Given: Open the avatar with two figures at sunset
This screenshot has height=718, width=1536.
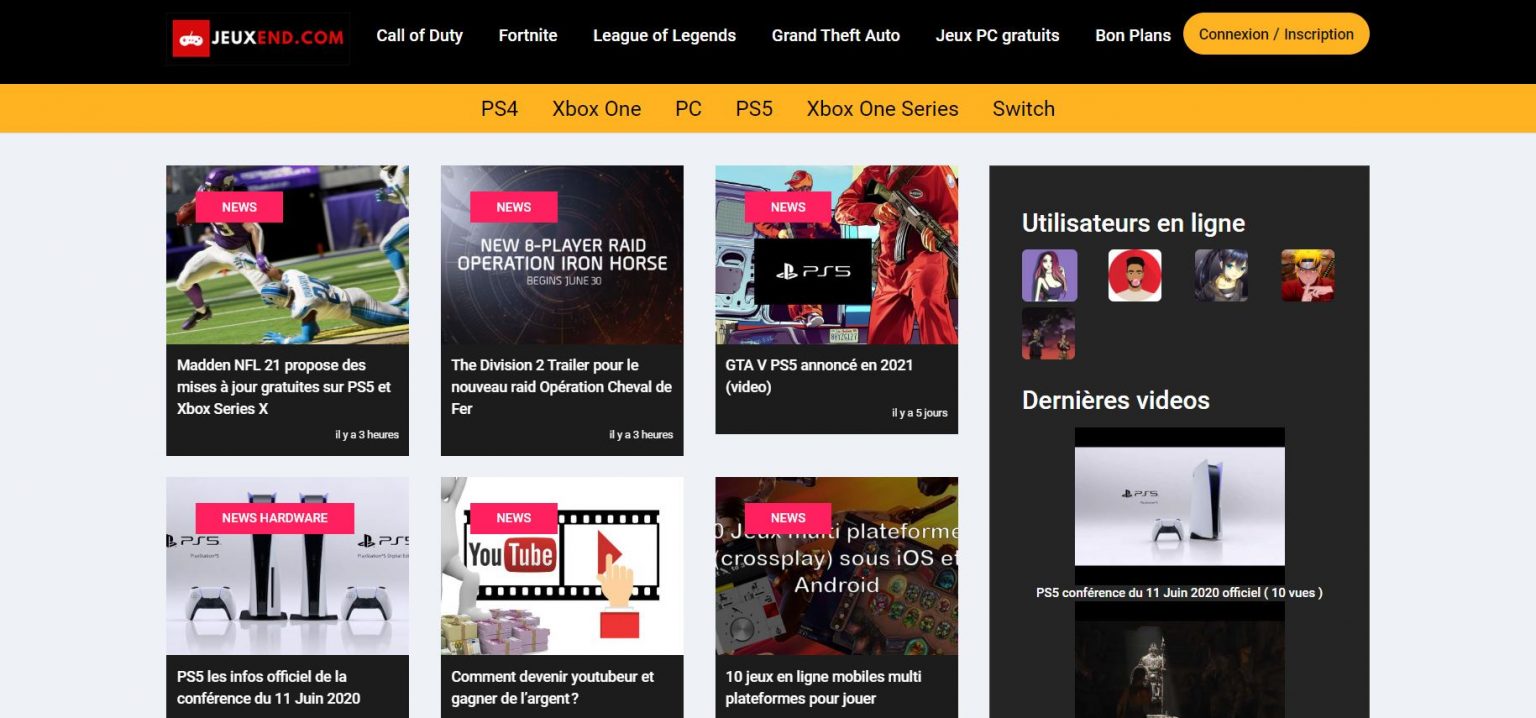Looking at the screenshot, I should point(1049,333).
